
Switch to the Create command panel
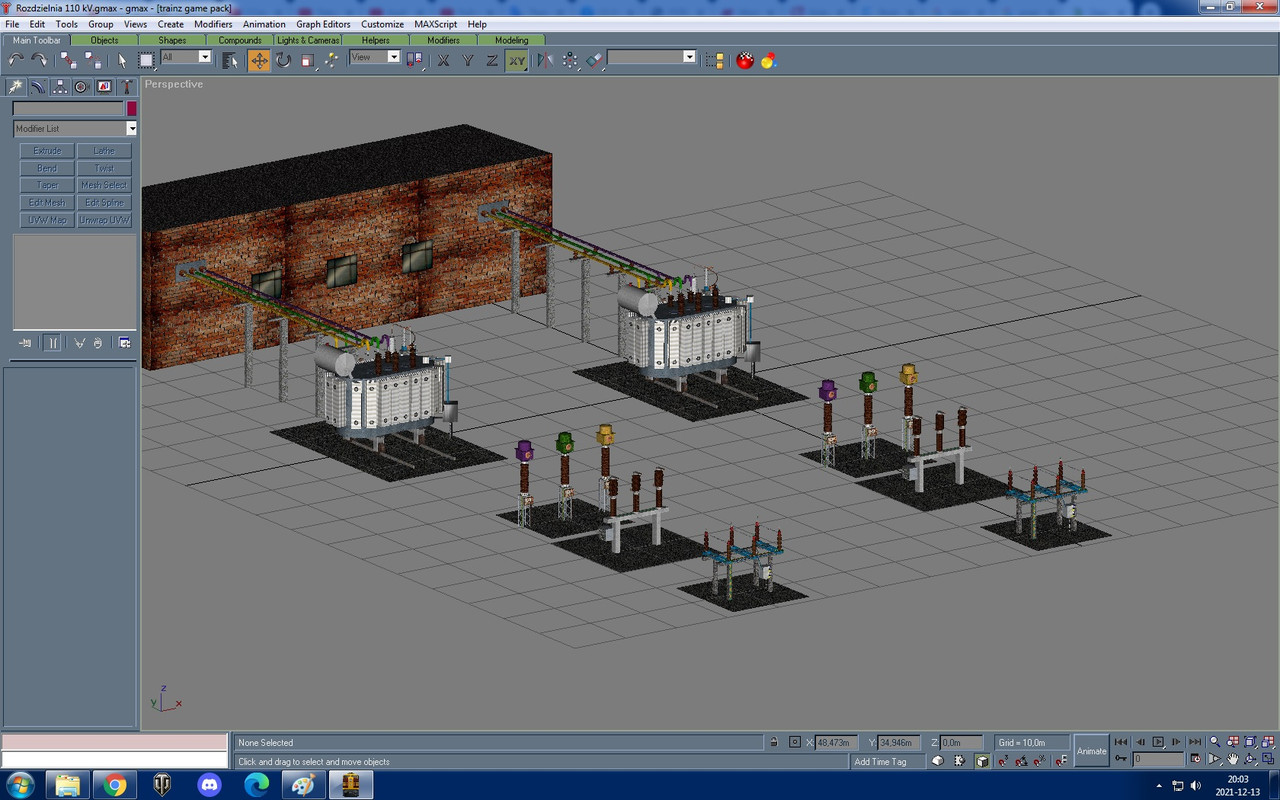point(16,87)
